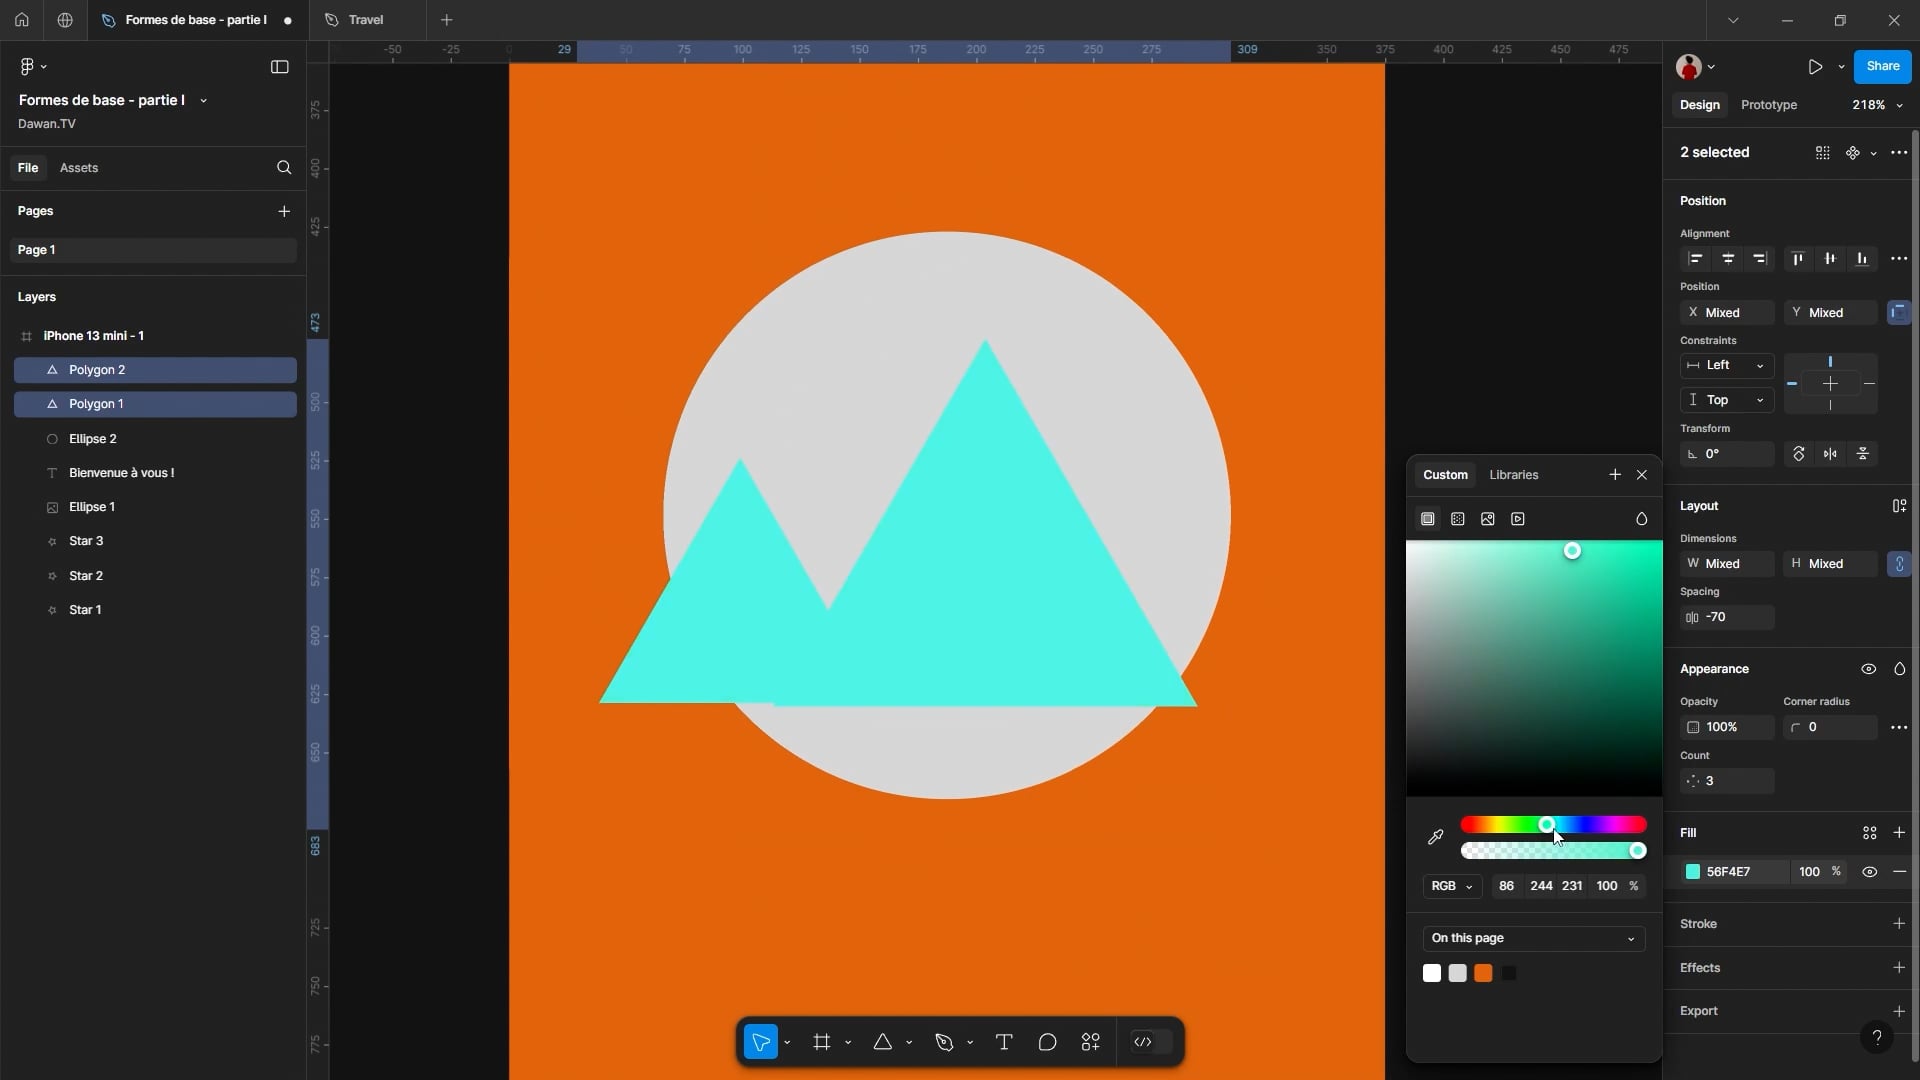
Task: Align selection to left edge
Action: [1695, 259]
